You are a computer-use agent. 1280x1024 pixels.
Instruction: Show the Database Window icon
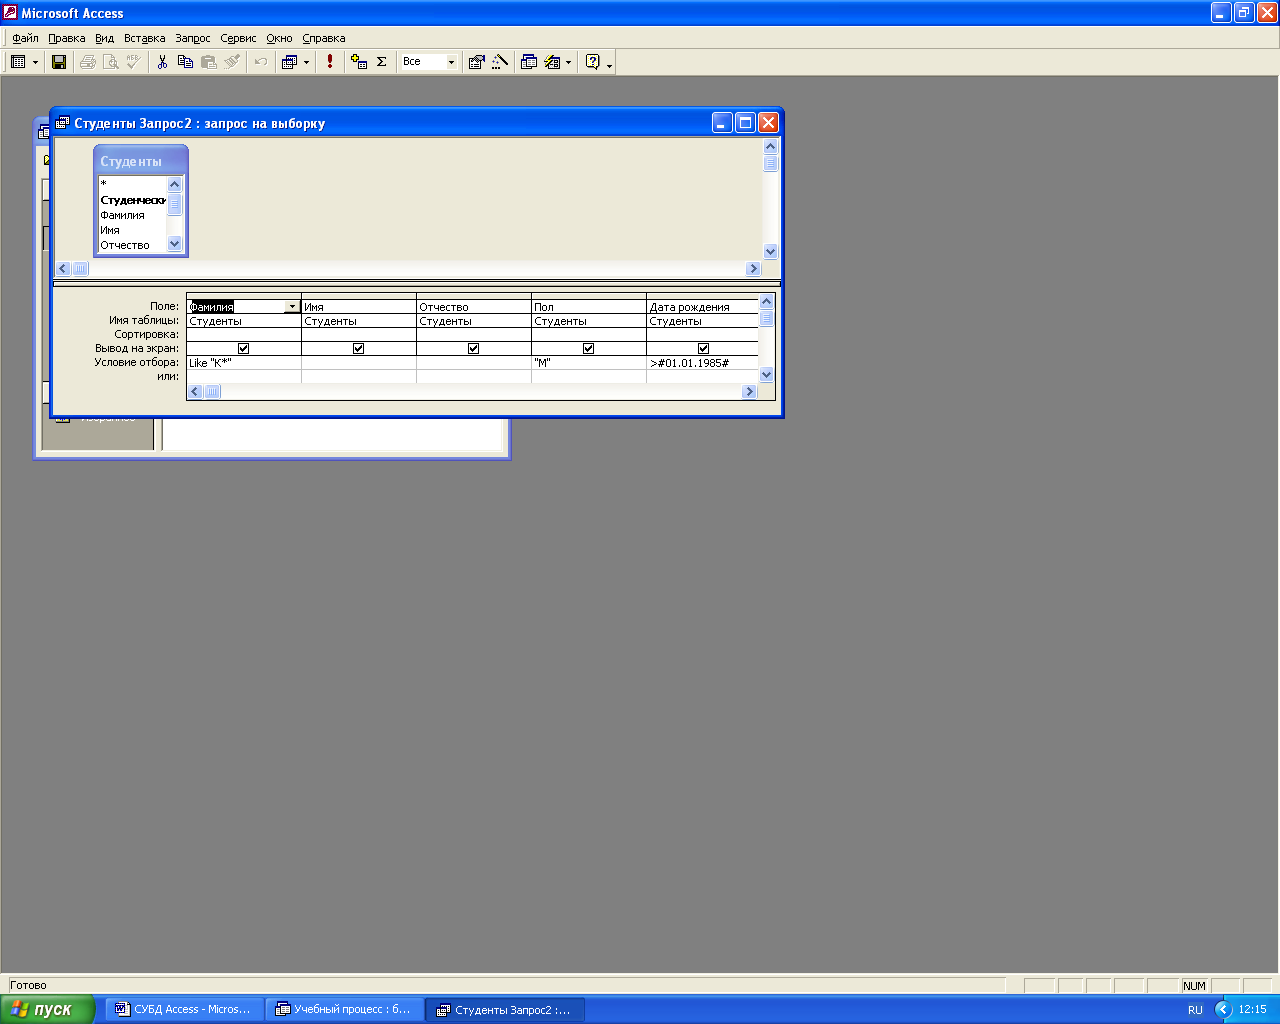click(x=529, y=62)
